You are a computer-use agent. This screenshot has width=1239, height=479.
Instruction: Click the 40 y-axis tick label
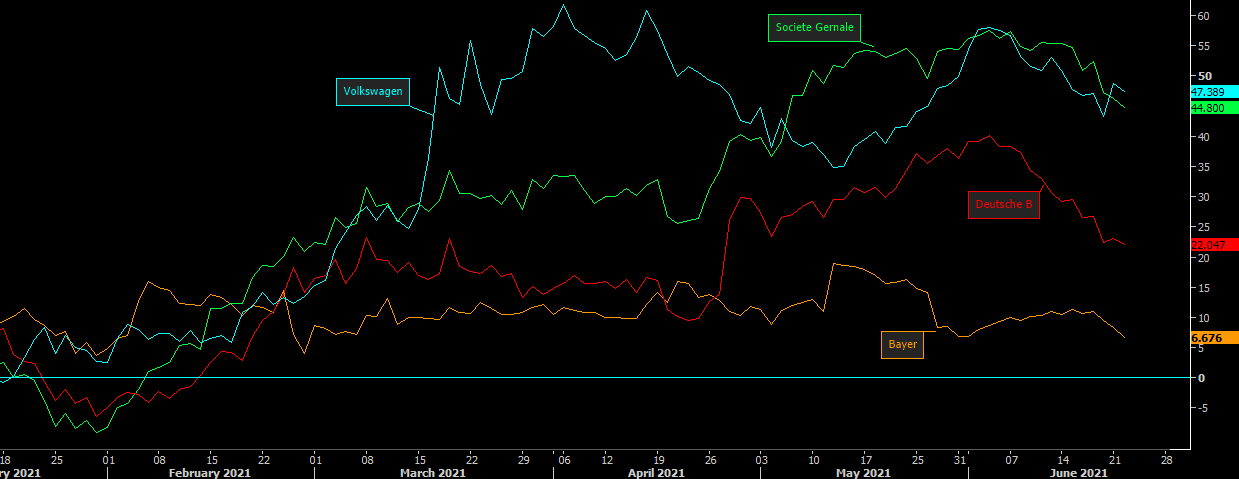[1204, 137]
